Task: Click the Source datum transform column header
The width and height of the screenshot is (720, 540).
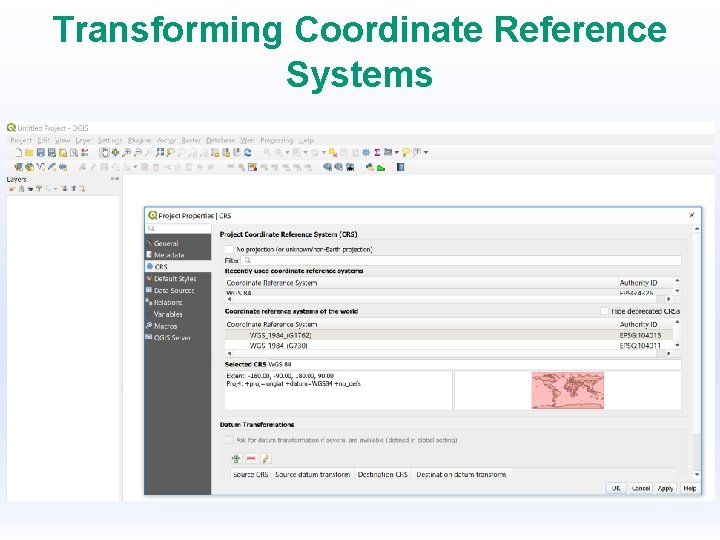Action: 312,474
